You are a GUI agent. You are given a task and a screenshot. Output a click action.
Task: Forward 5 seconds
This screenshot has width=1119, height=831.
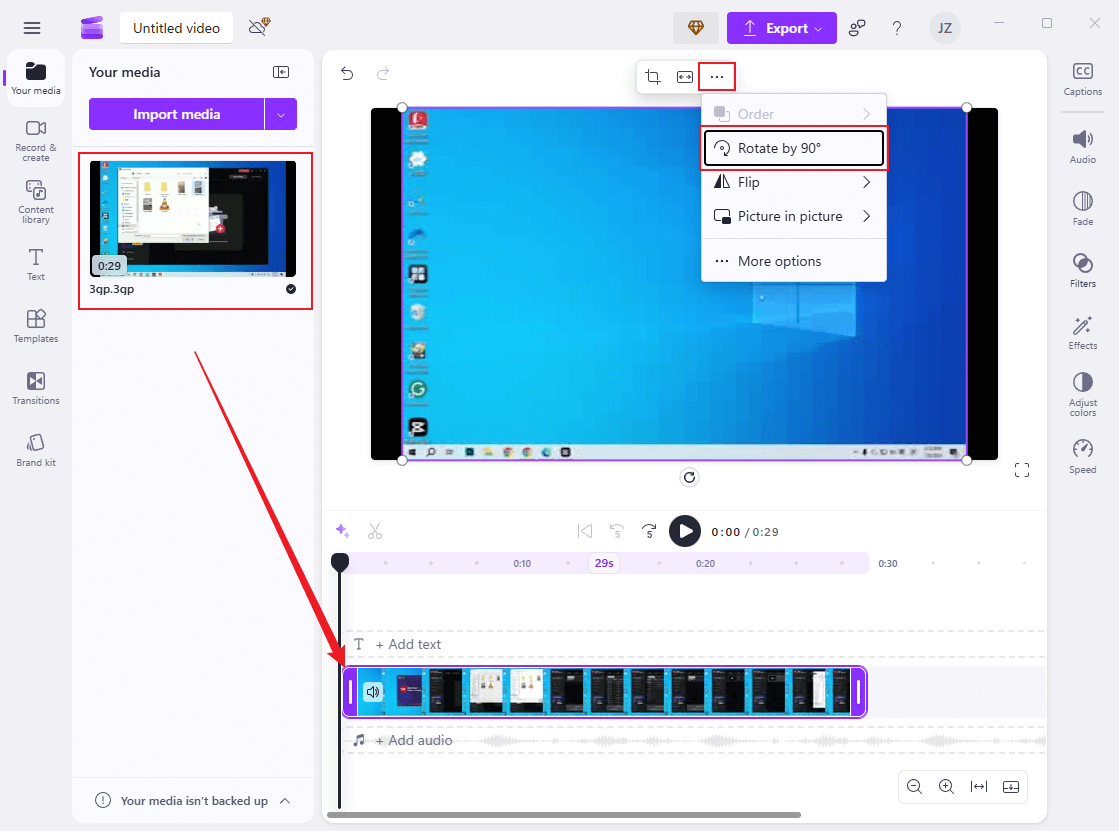[x=649, y=531]
